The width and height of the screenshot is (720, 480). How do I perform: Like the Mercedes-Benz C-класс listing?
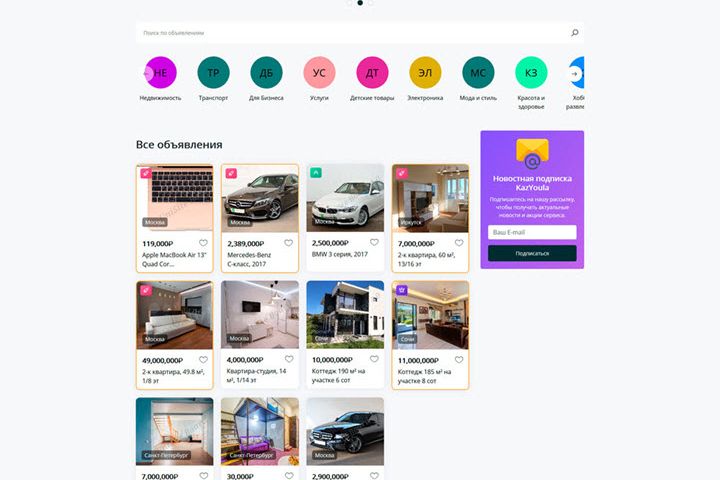(288, 243)
